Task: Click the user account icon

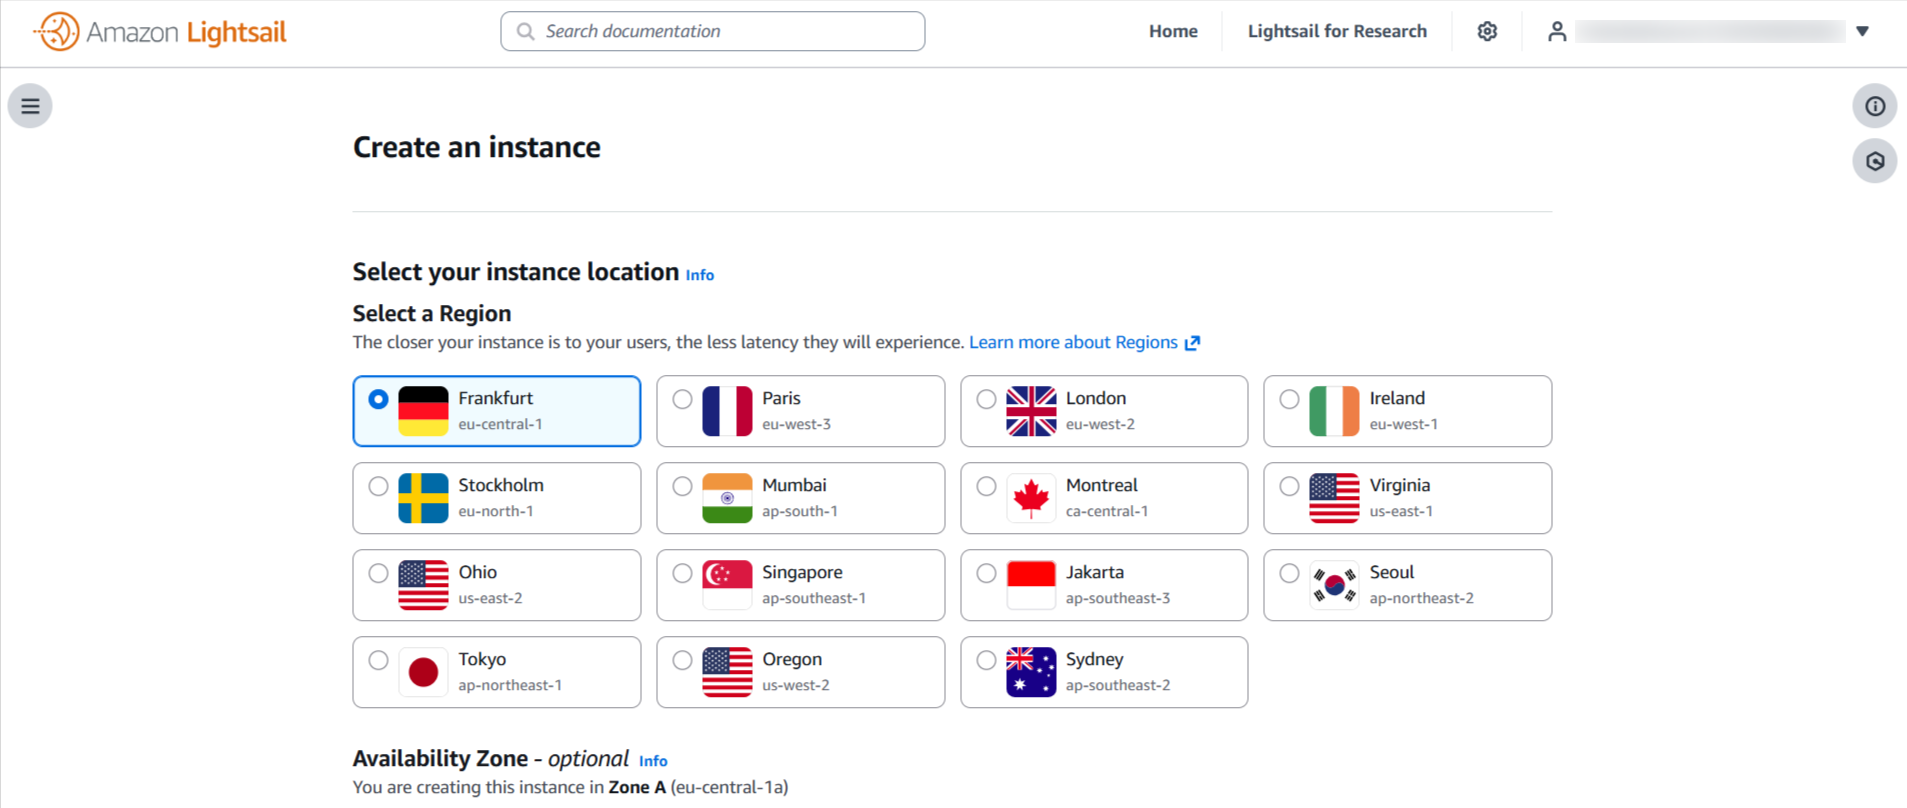Action: tap(1556, 31)
